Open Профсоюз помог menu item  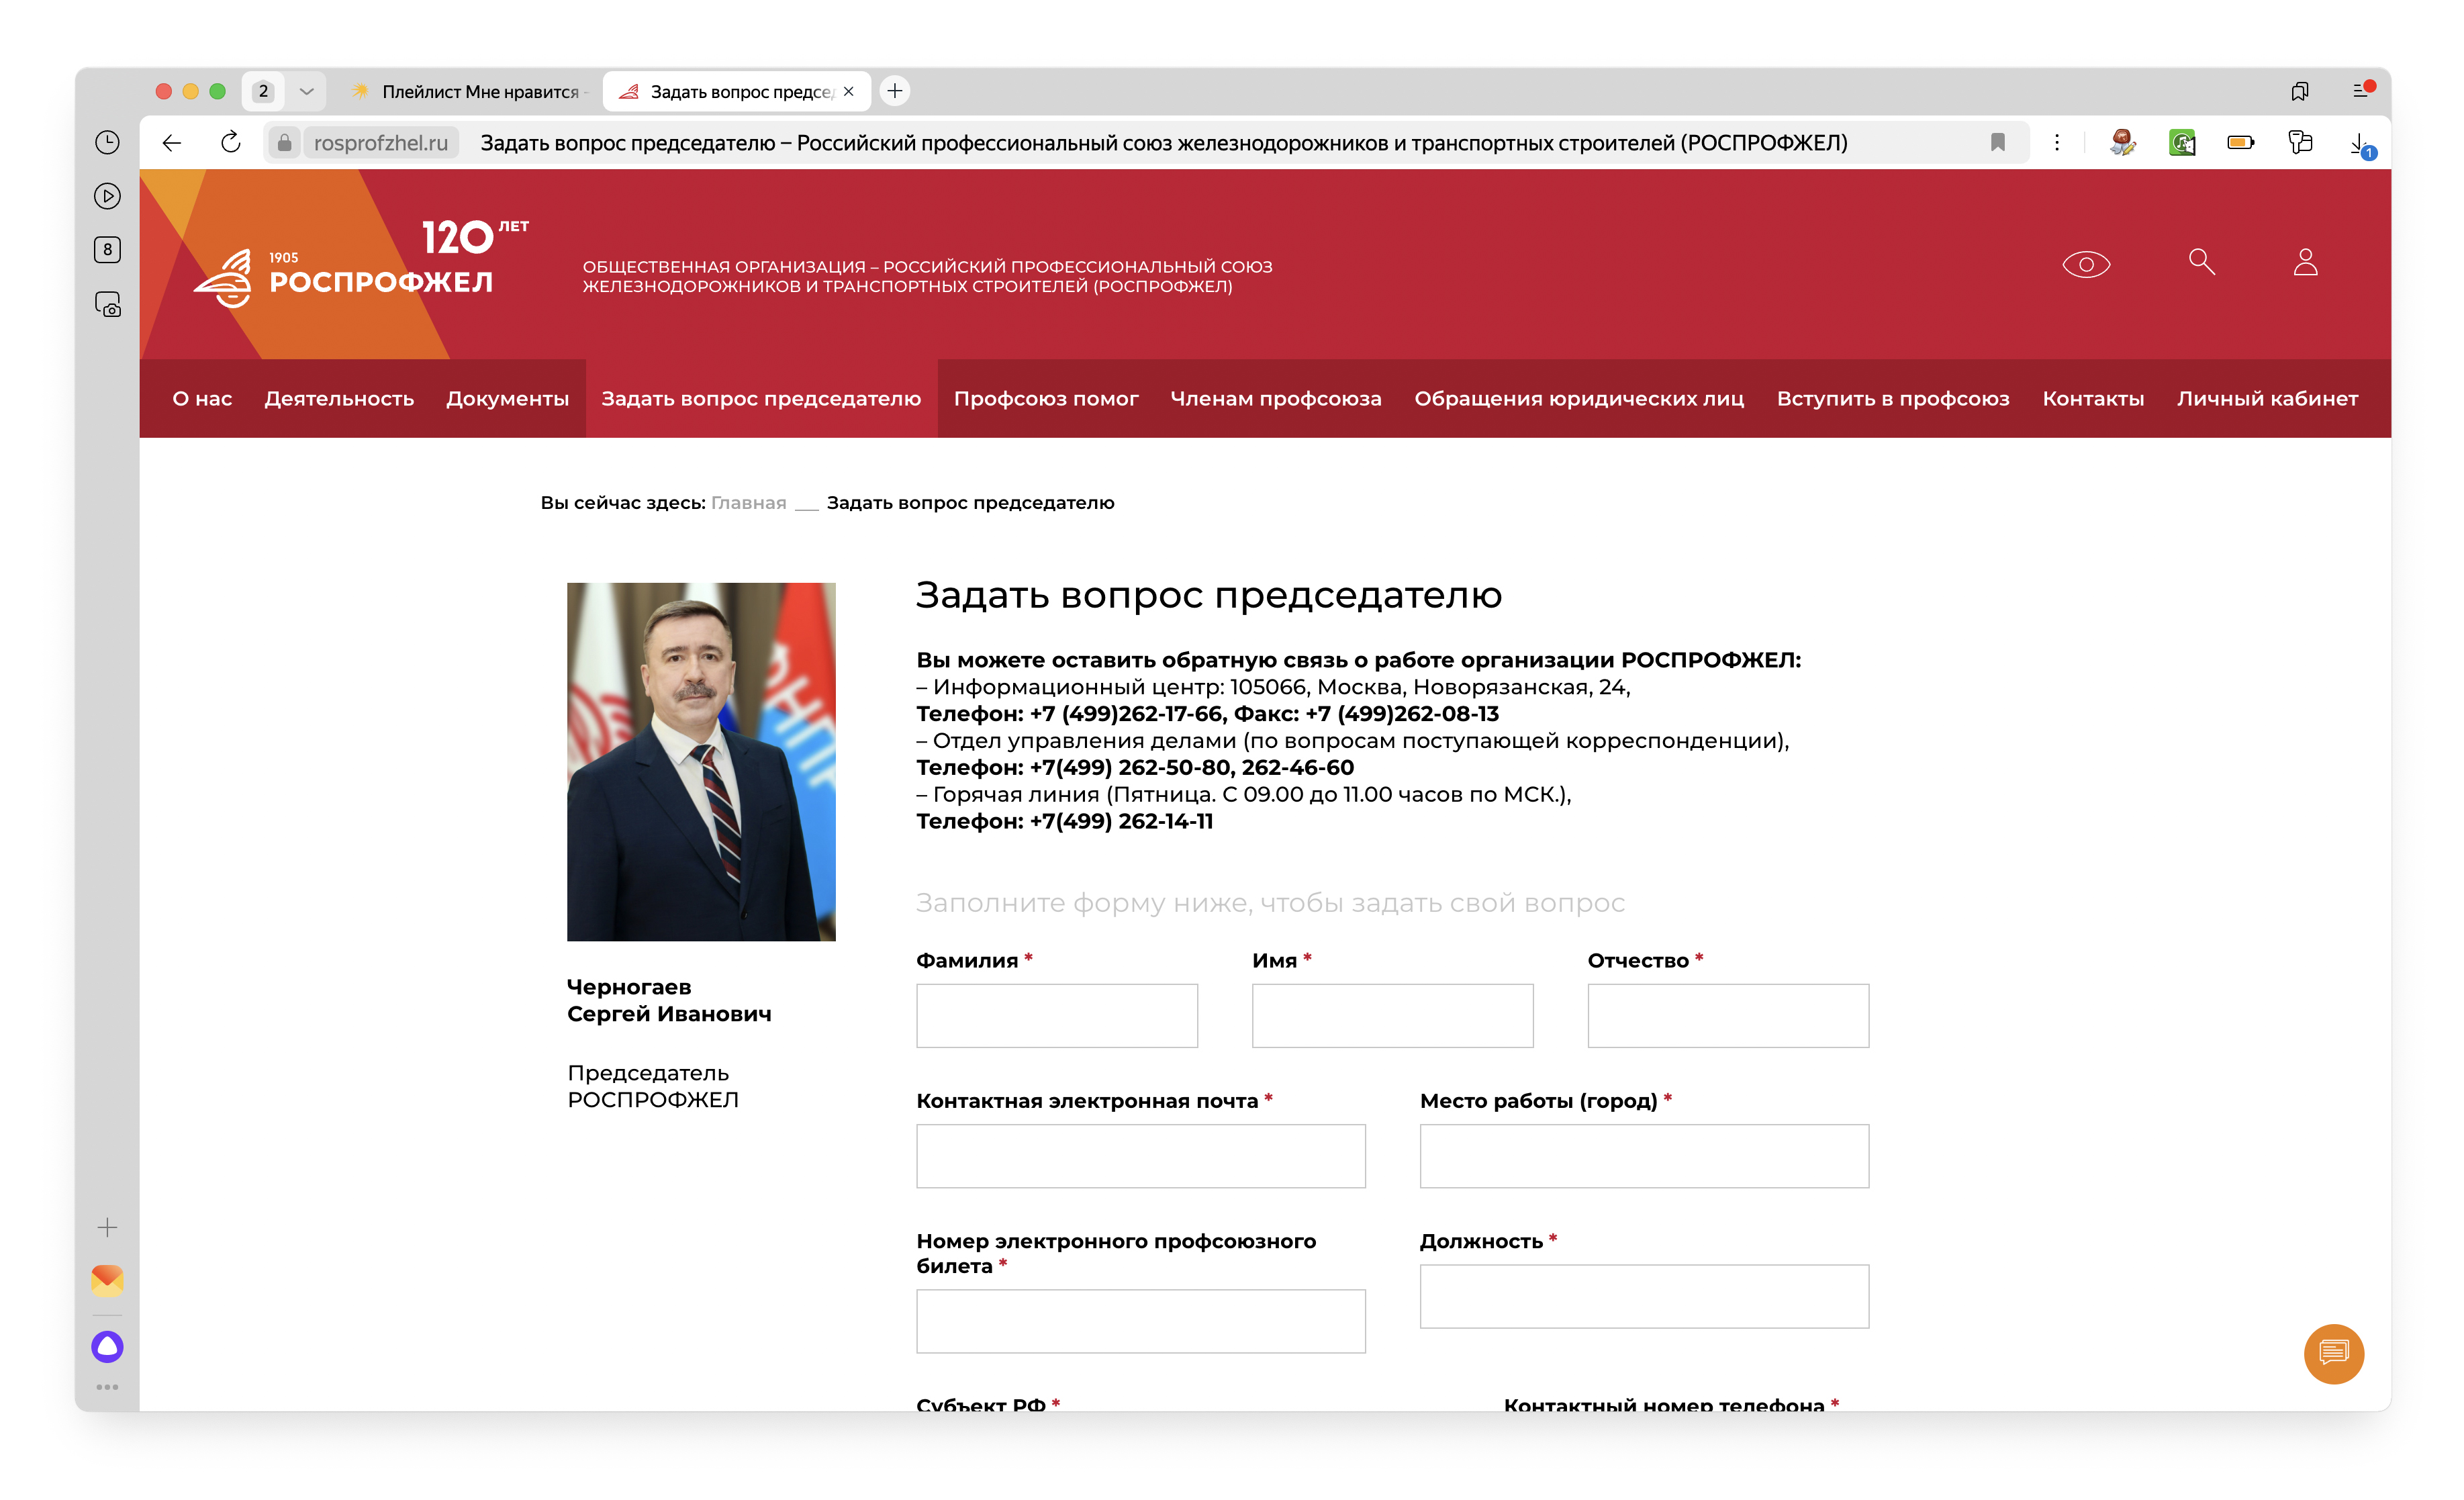coord(1045,398)
